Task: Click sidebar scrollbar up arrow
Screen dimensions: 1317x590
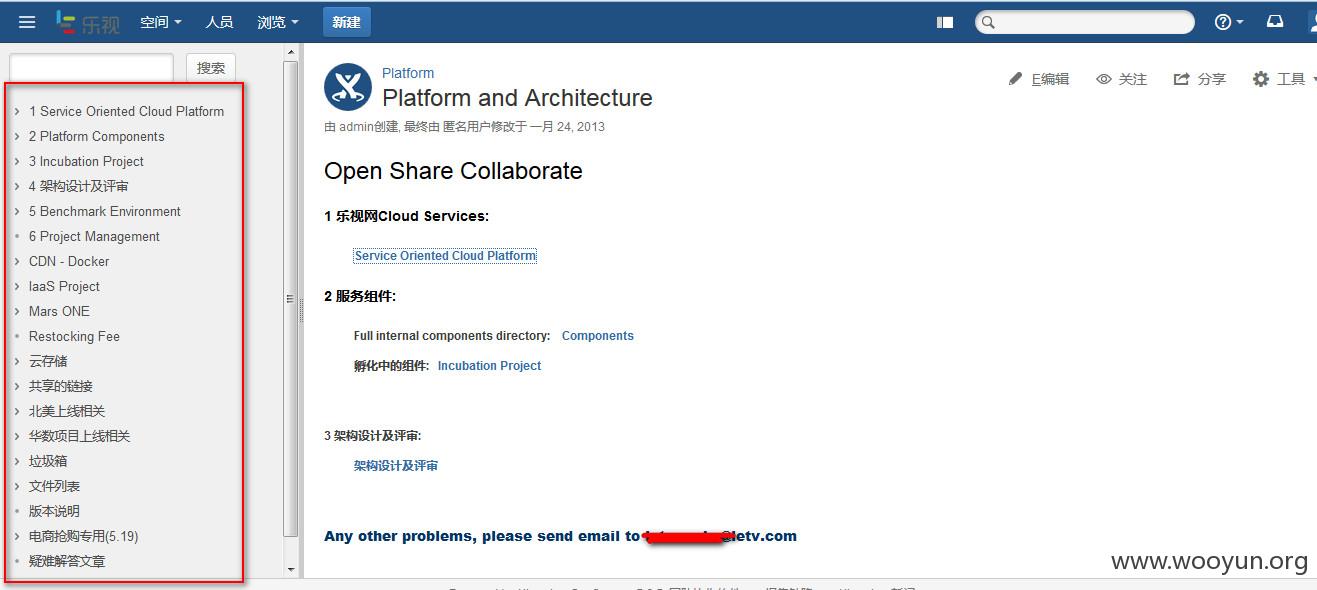Action: click(x=291, y=50)
